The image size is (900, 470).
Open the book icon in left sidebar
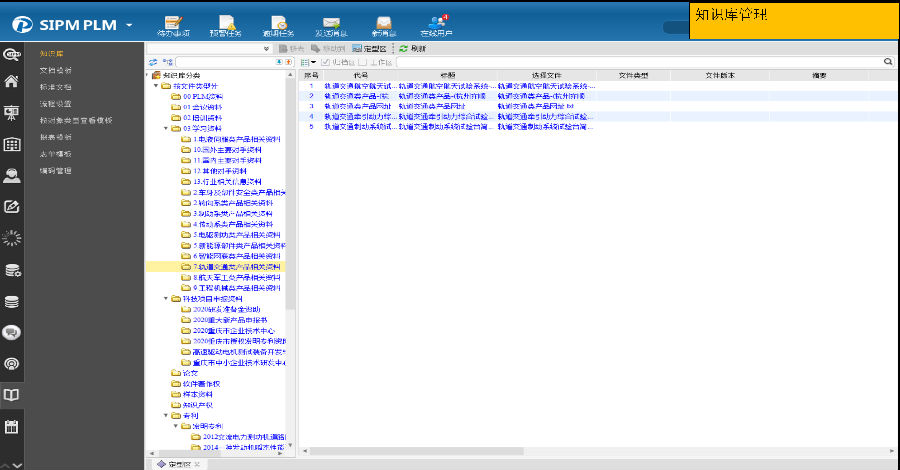coord(12,395)
